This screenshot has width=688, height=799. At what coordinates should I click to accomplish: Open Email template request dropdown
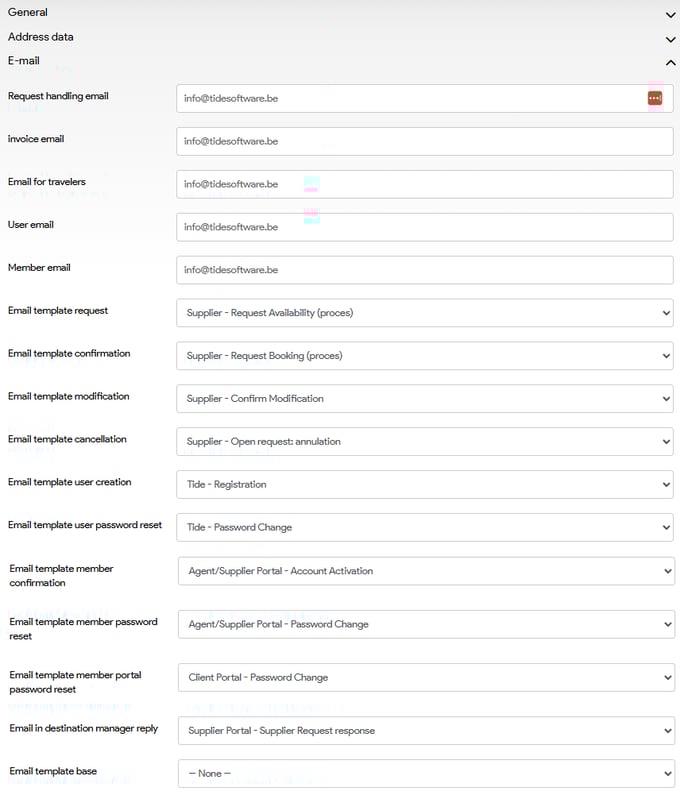424,313
